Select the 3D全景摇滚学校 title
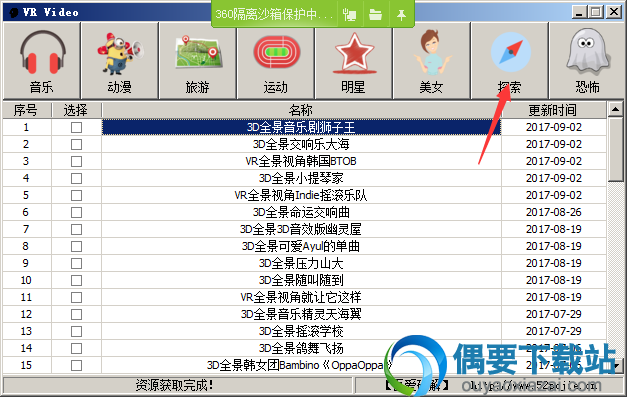627x397 pixels. [x=301, y=331]
